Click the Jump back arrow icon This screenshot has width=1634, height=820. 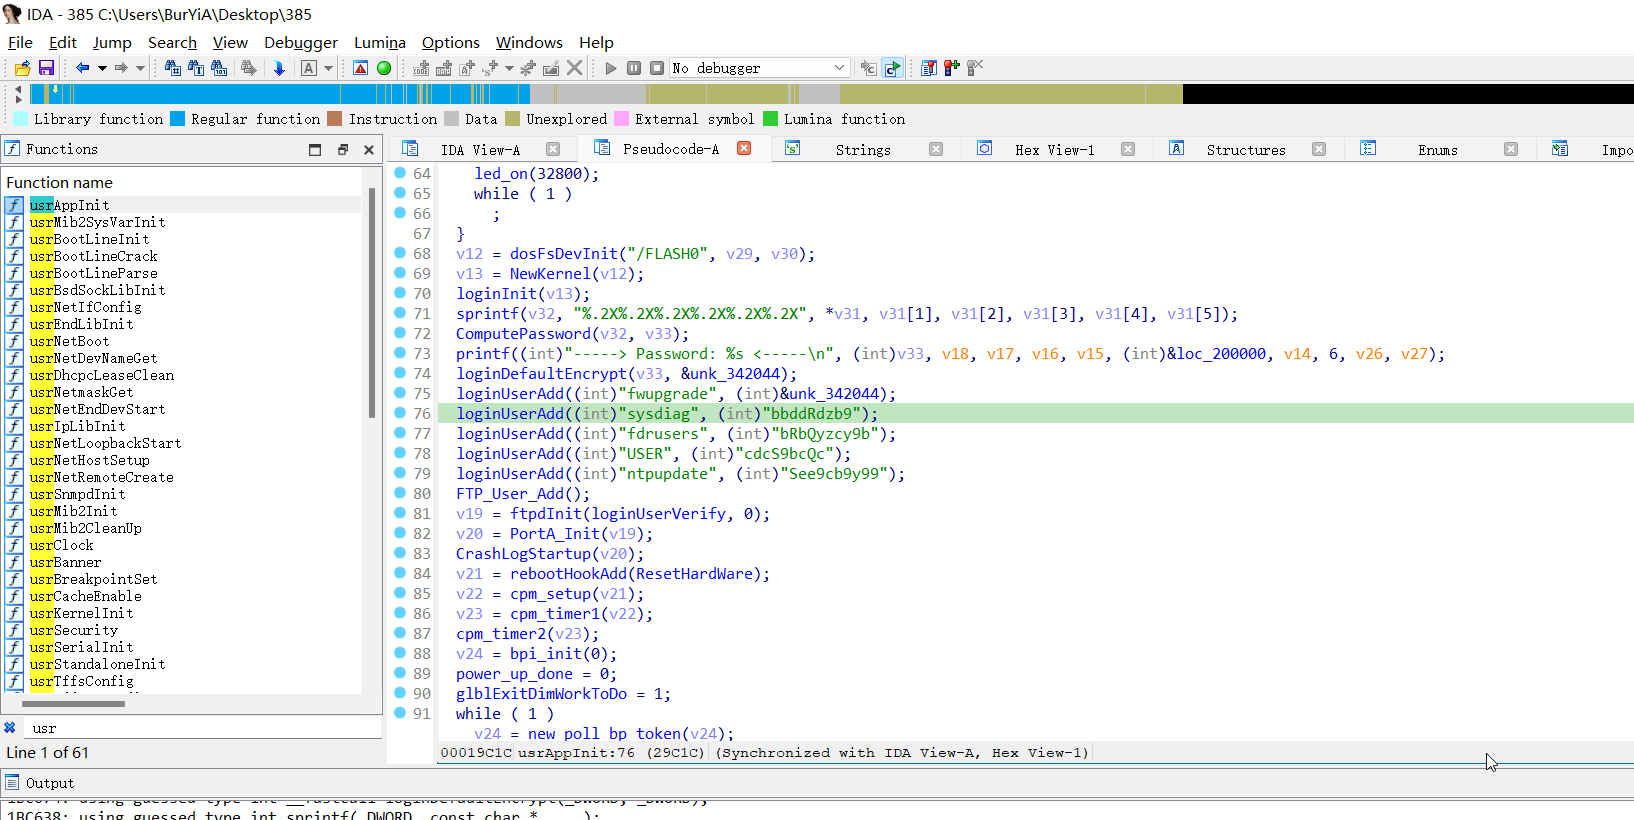pyautogui.click(x=82, y=68)
